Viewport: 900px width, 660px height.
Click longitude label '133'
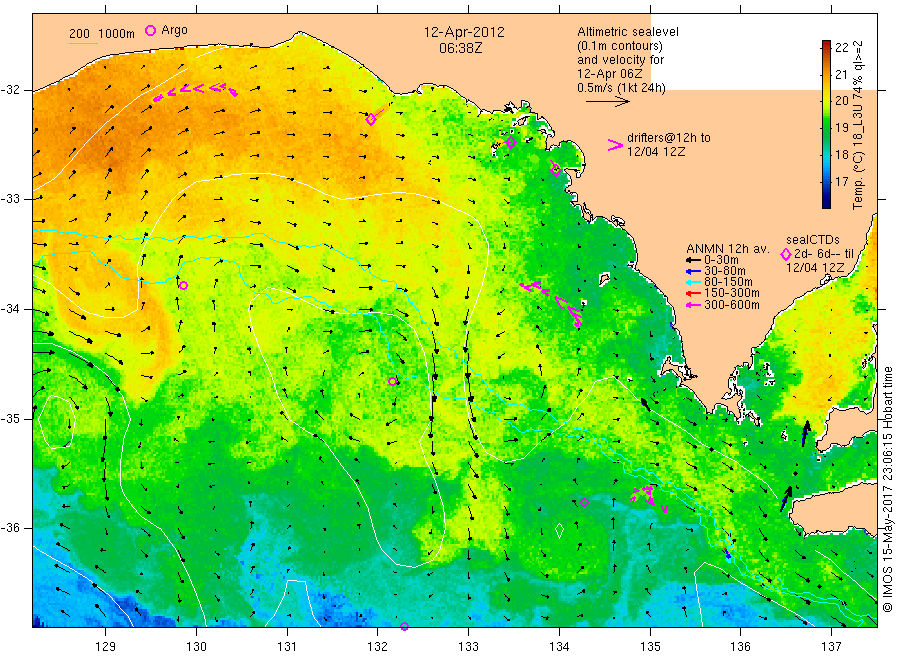468,647
